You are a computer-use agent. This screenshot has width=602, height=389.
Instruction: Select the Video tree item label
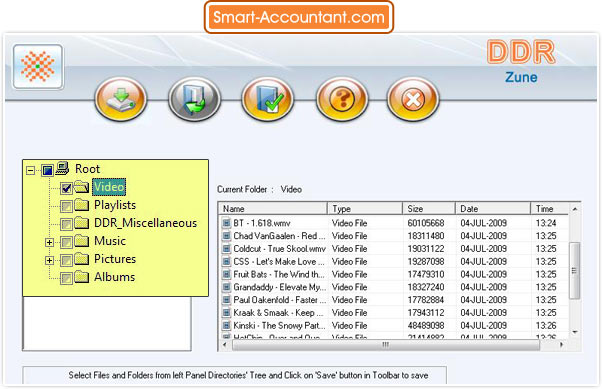pos(109,187)
